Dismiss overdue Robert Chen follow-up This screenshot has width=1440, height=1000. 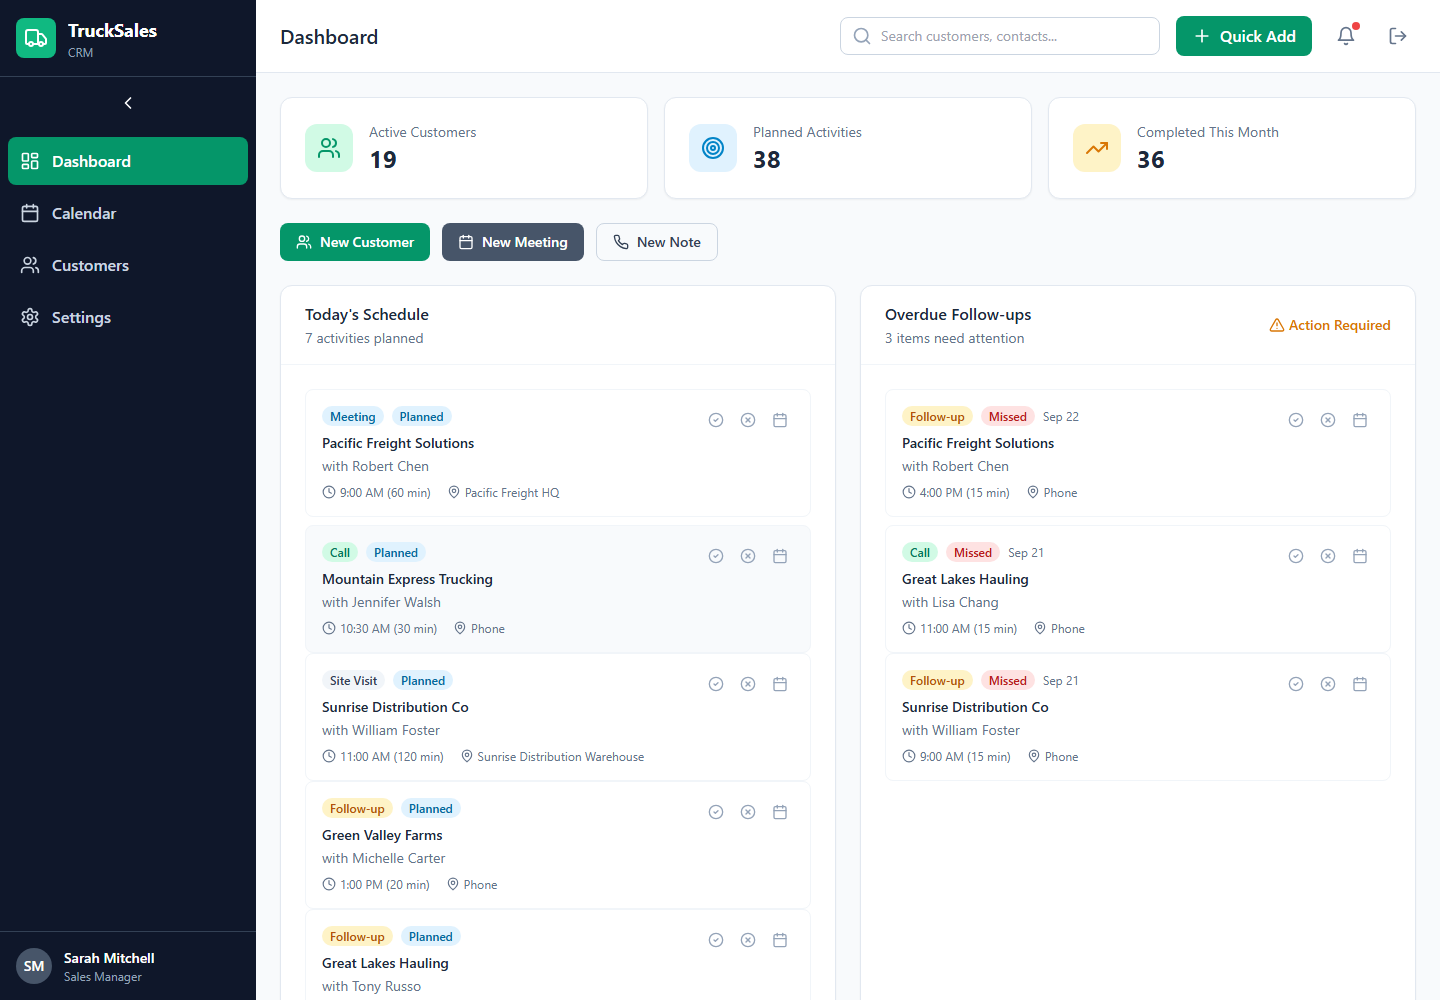point(1328,420)
